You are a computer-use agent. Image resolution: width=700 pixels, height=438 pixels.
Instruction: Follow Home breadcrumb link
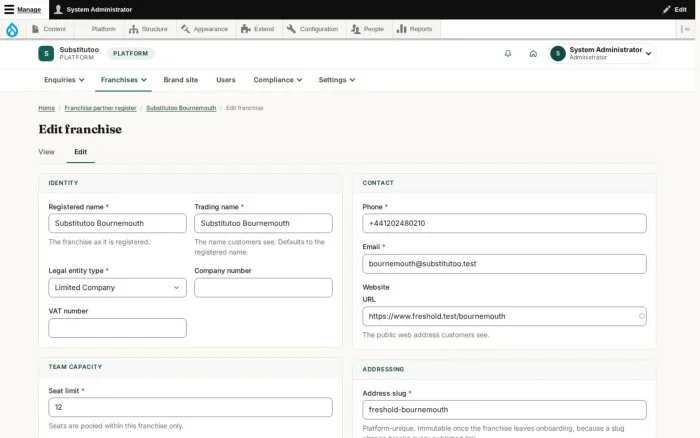tap(46, 108)
